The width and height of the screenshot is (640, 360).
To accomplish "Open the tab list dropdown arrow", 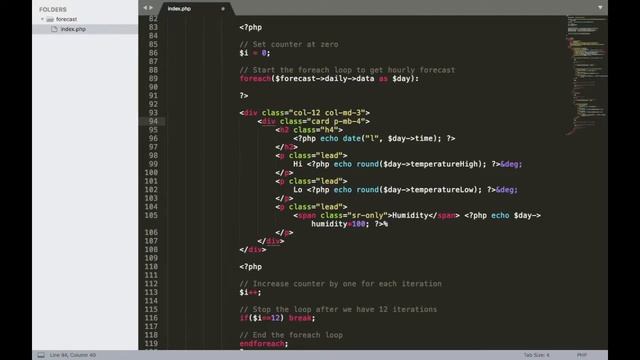I will point(600,7).
